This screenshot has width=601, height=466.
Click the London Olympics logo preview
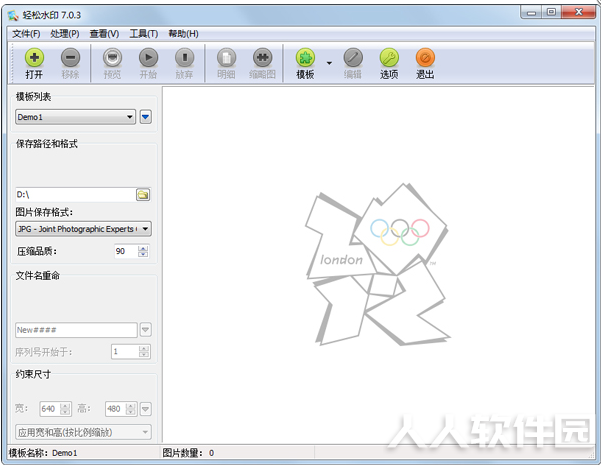click(377, 264)
